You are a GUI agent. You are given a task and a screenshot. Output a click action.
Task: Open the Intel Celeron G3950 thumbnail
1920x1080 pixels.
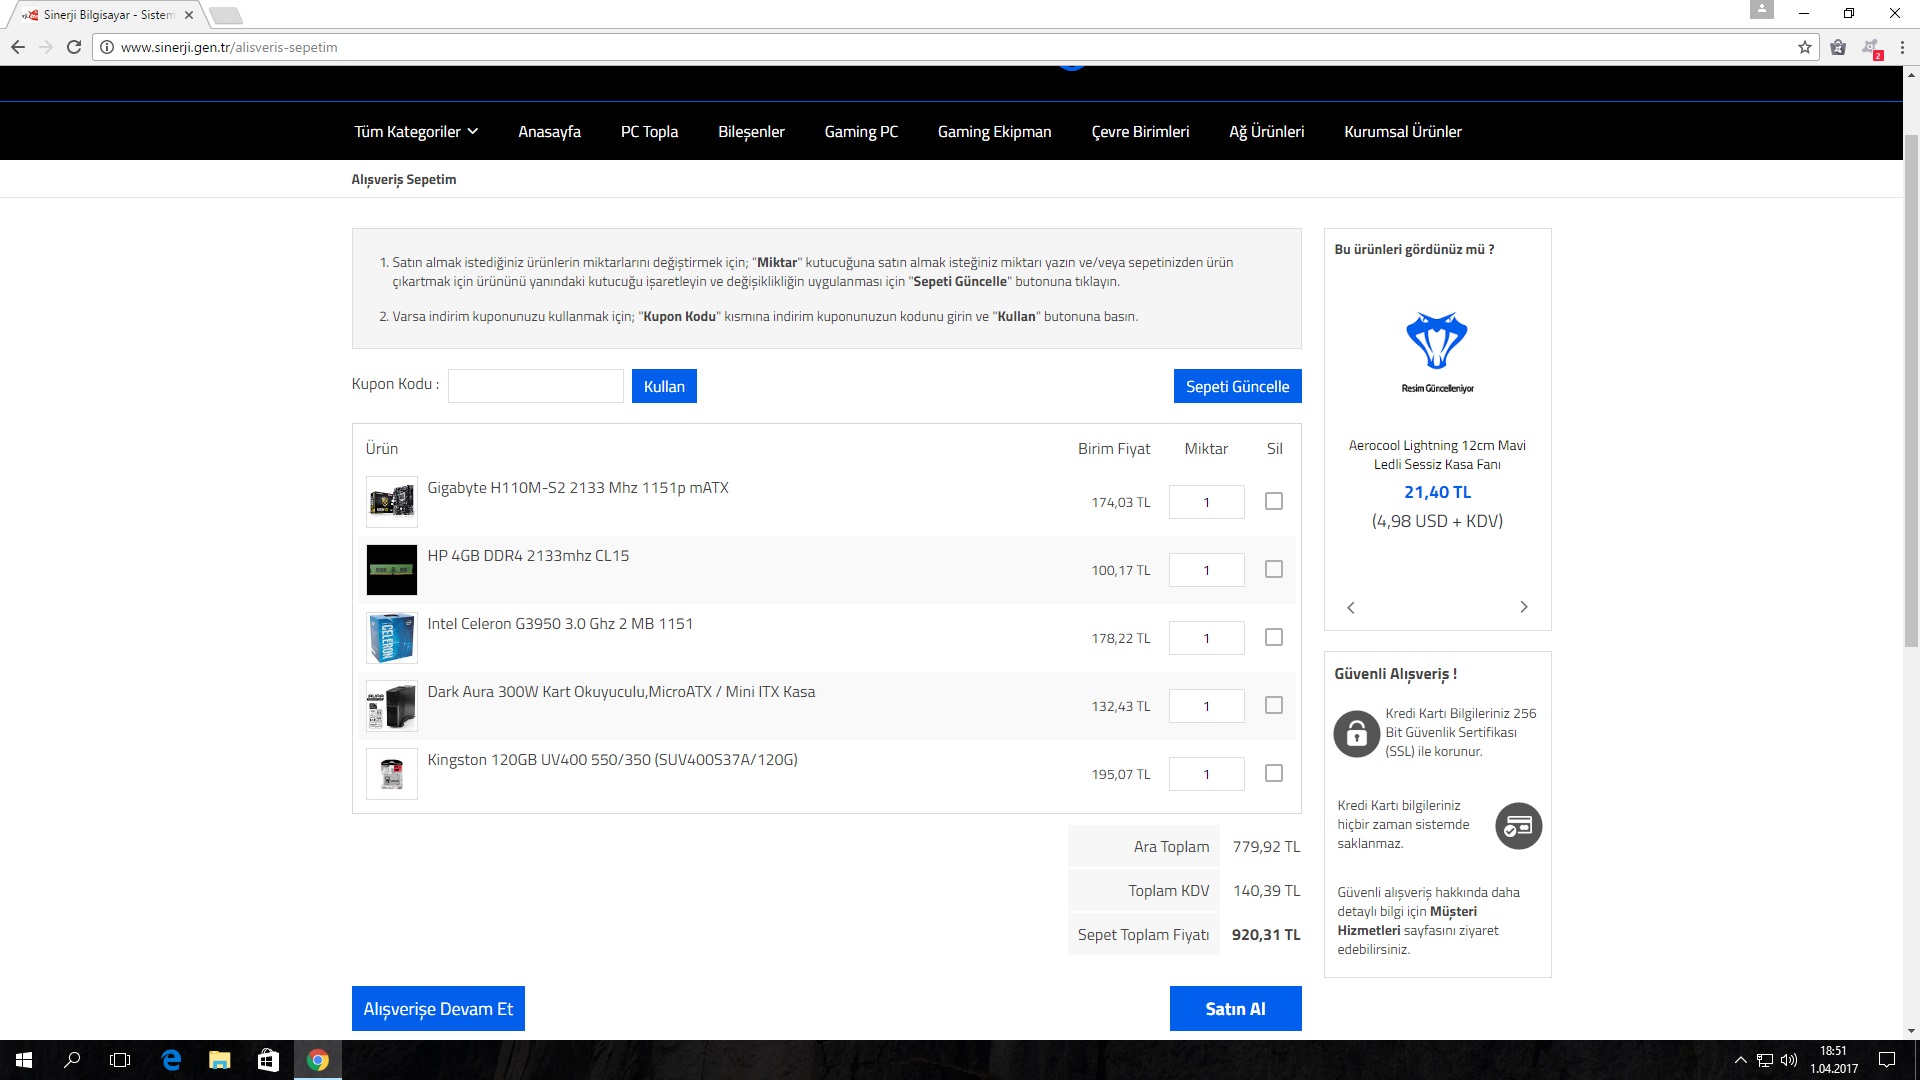pos(392,637)
